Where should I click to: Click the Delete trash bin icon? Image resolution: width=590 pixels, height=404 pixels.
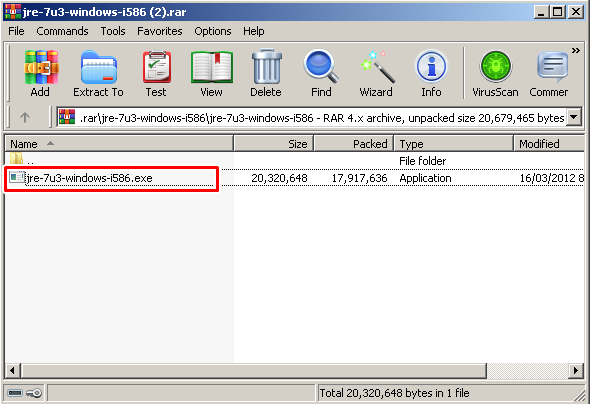[x=266, y=73]
